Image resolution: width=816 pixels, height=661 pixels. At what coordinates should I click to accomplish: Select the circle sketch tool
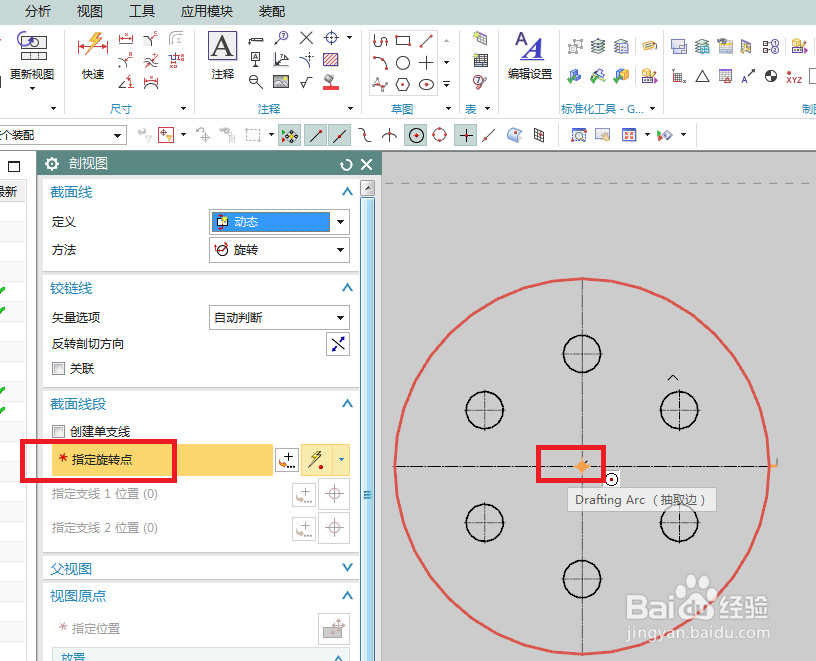(x=403, y=62)
